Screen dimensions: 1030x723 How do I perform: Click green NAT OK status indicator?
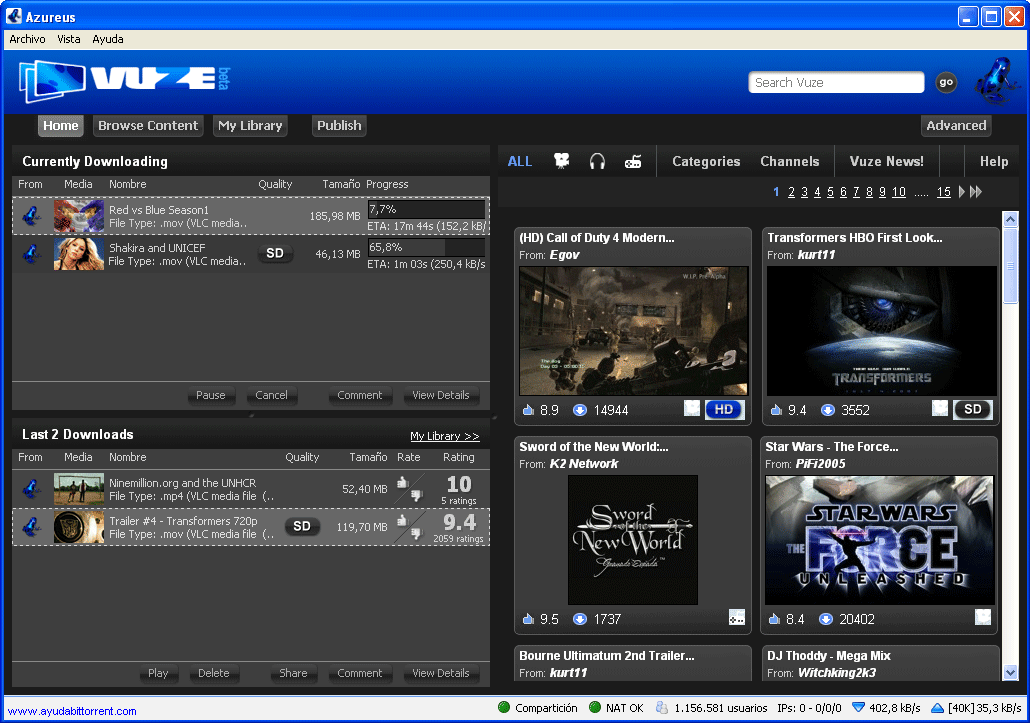594,707
